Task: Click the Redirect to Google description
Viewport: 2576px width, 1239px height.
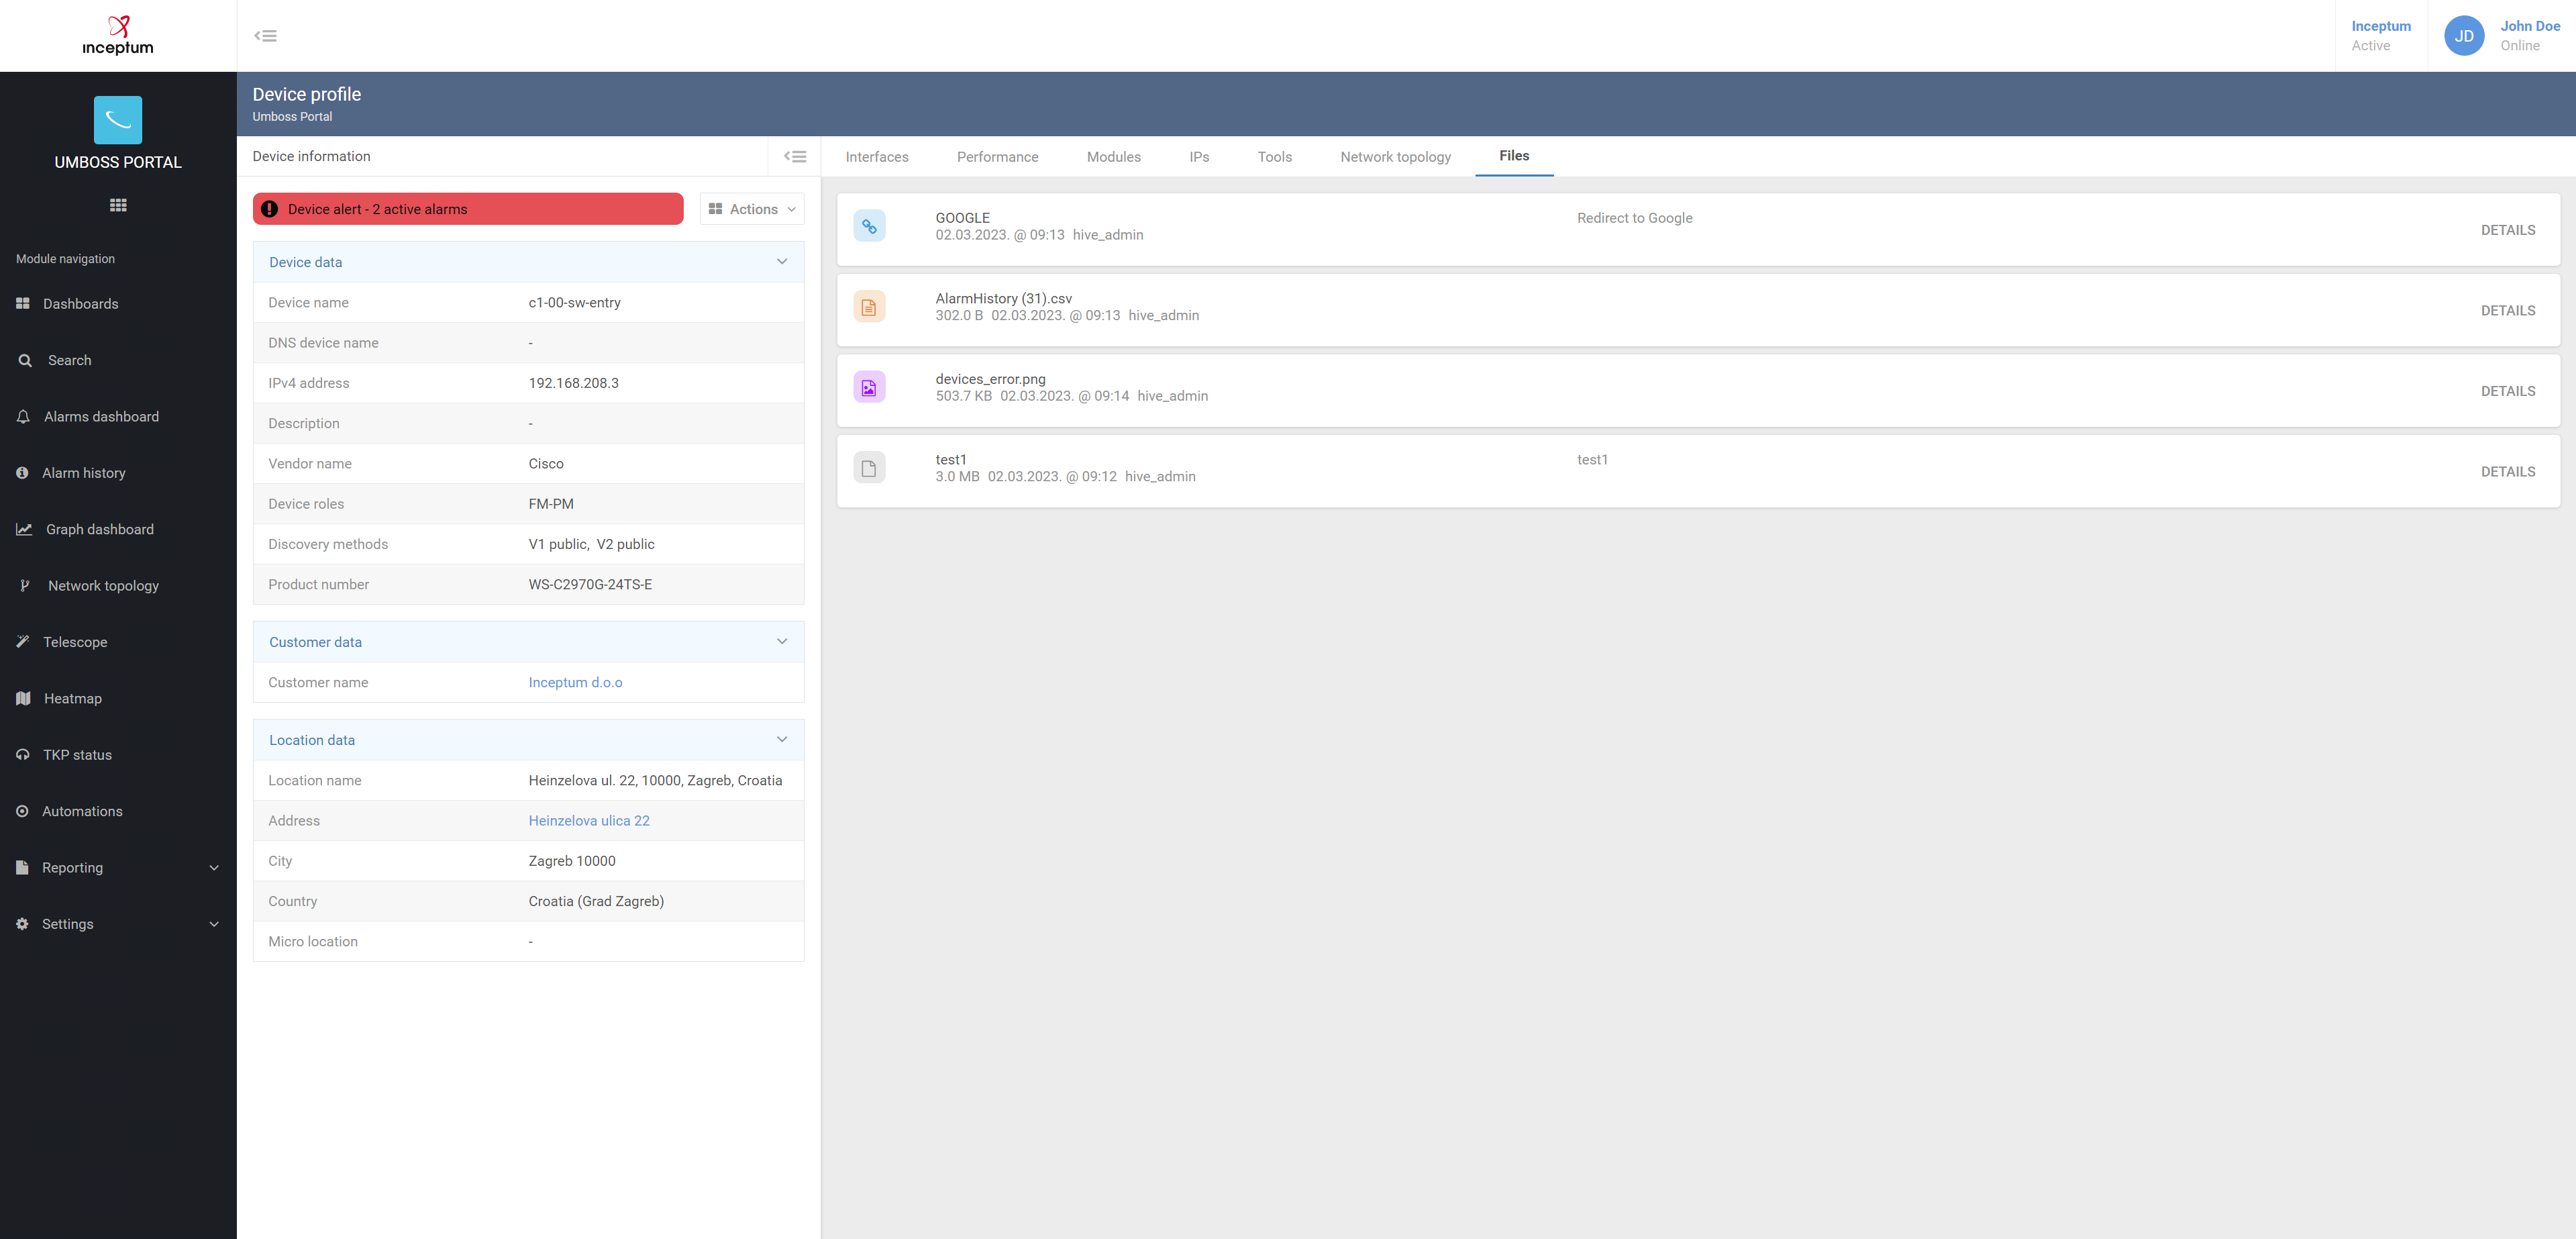Action: 1634,218
